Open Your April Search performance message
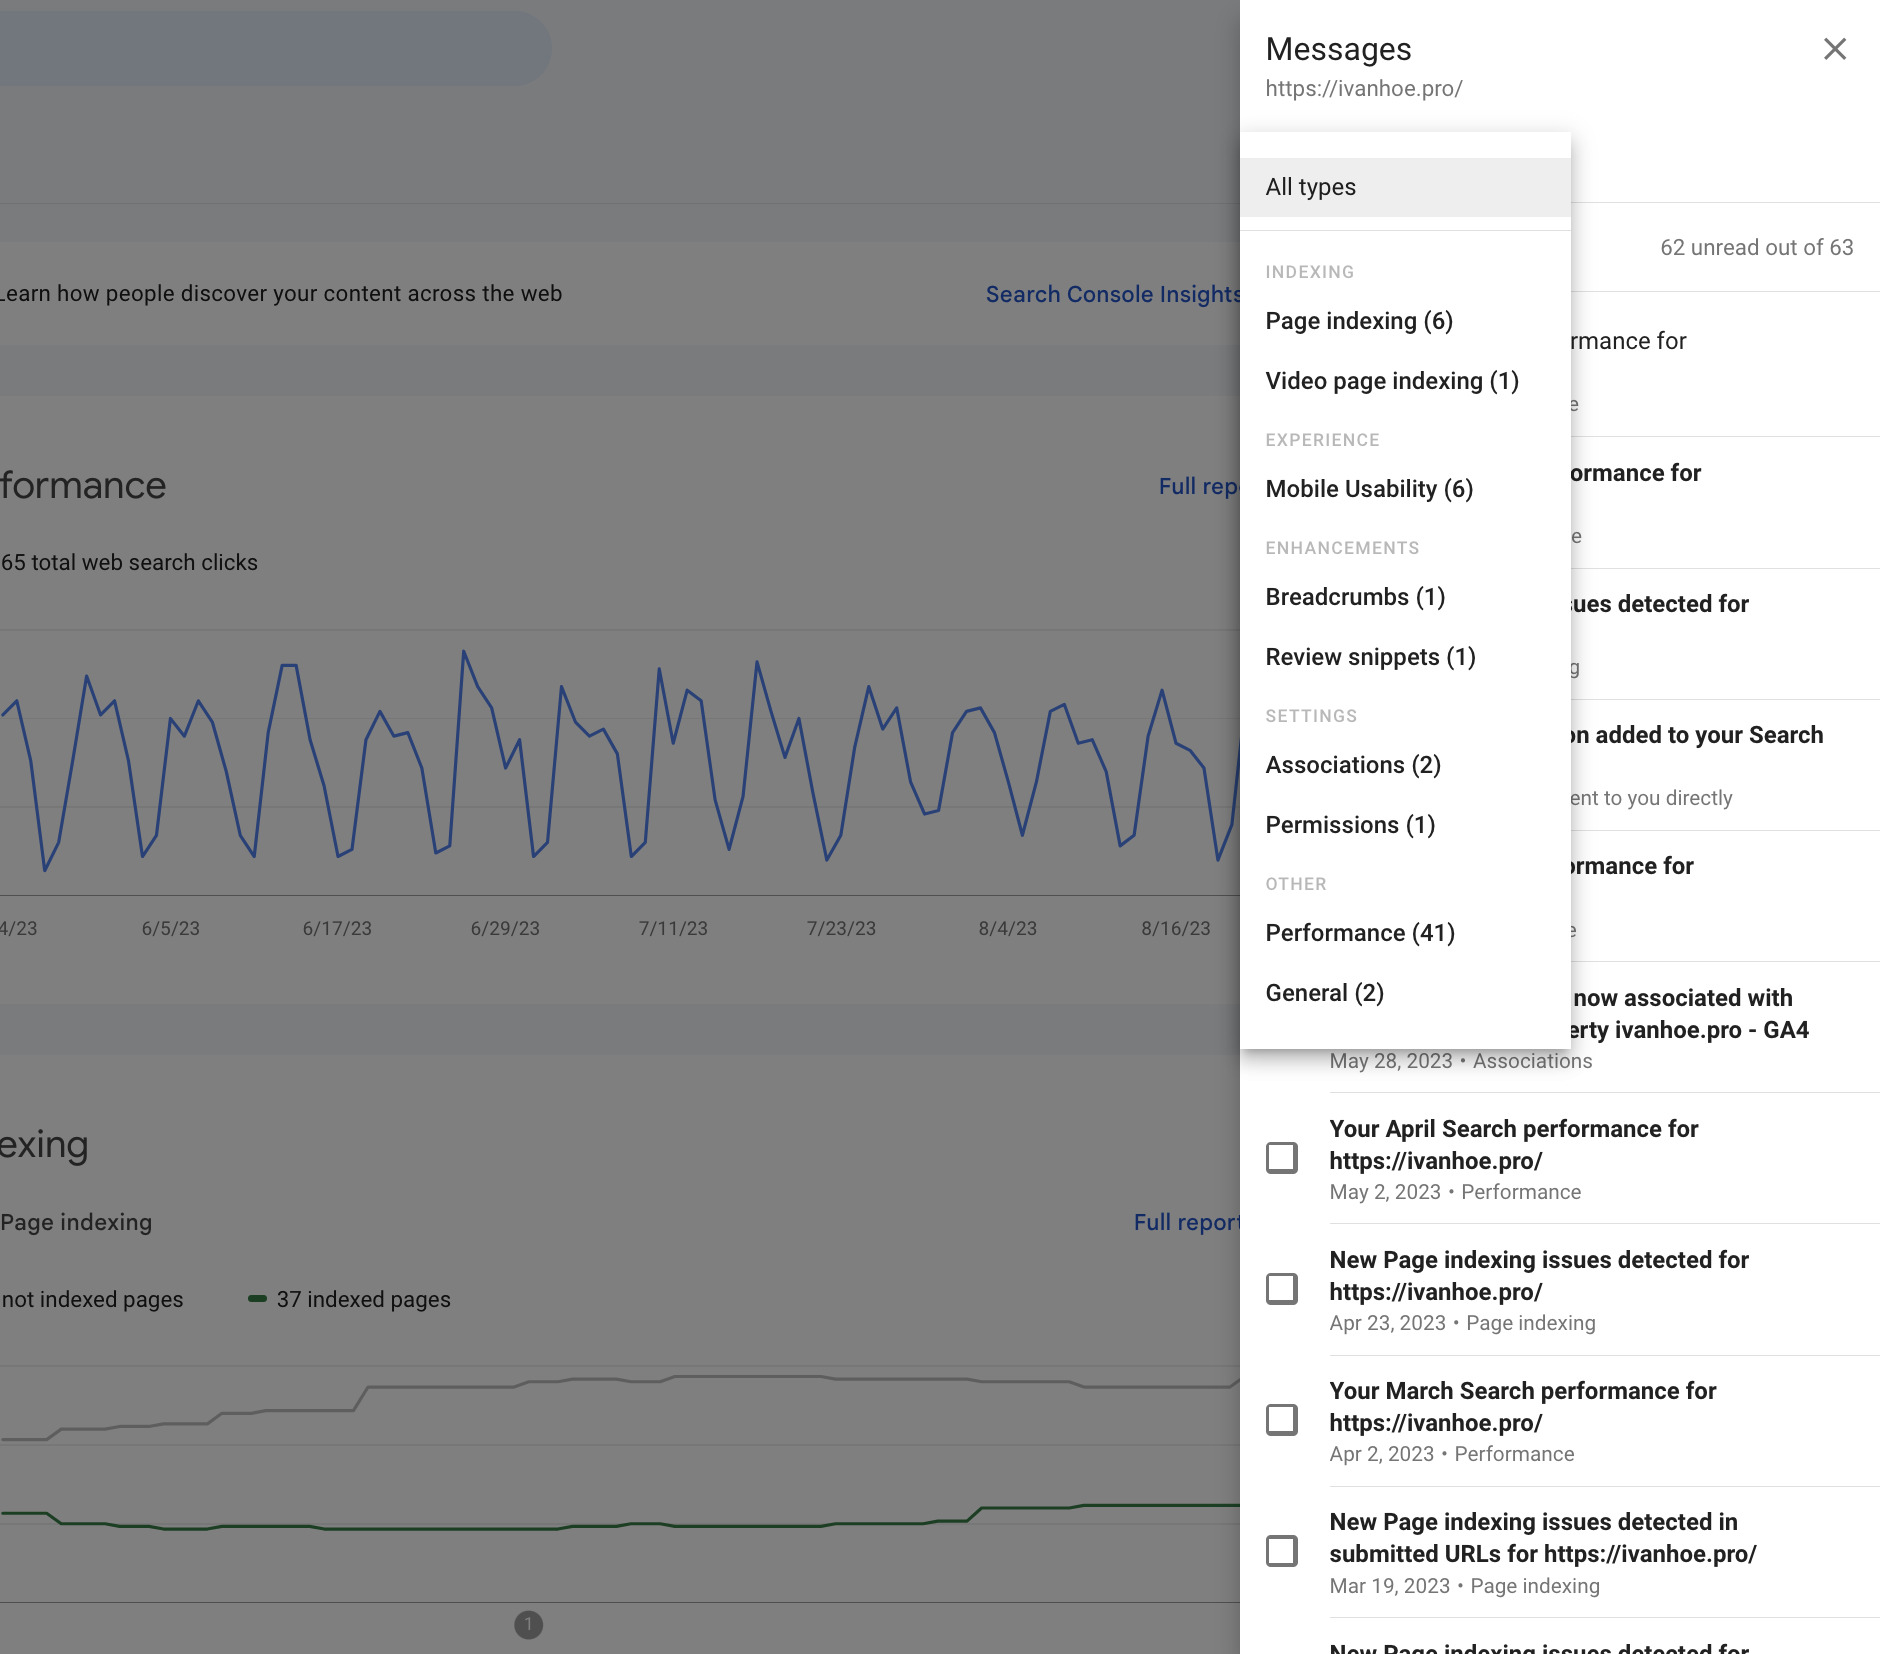 [x=1513, y=1144]
